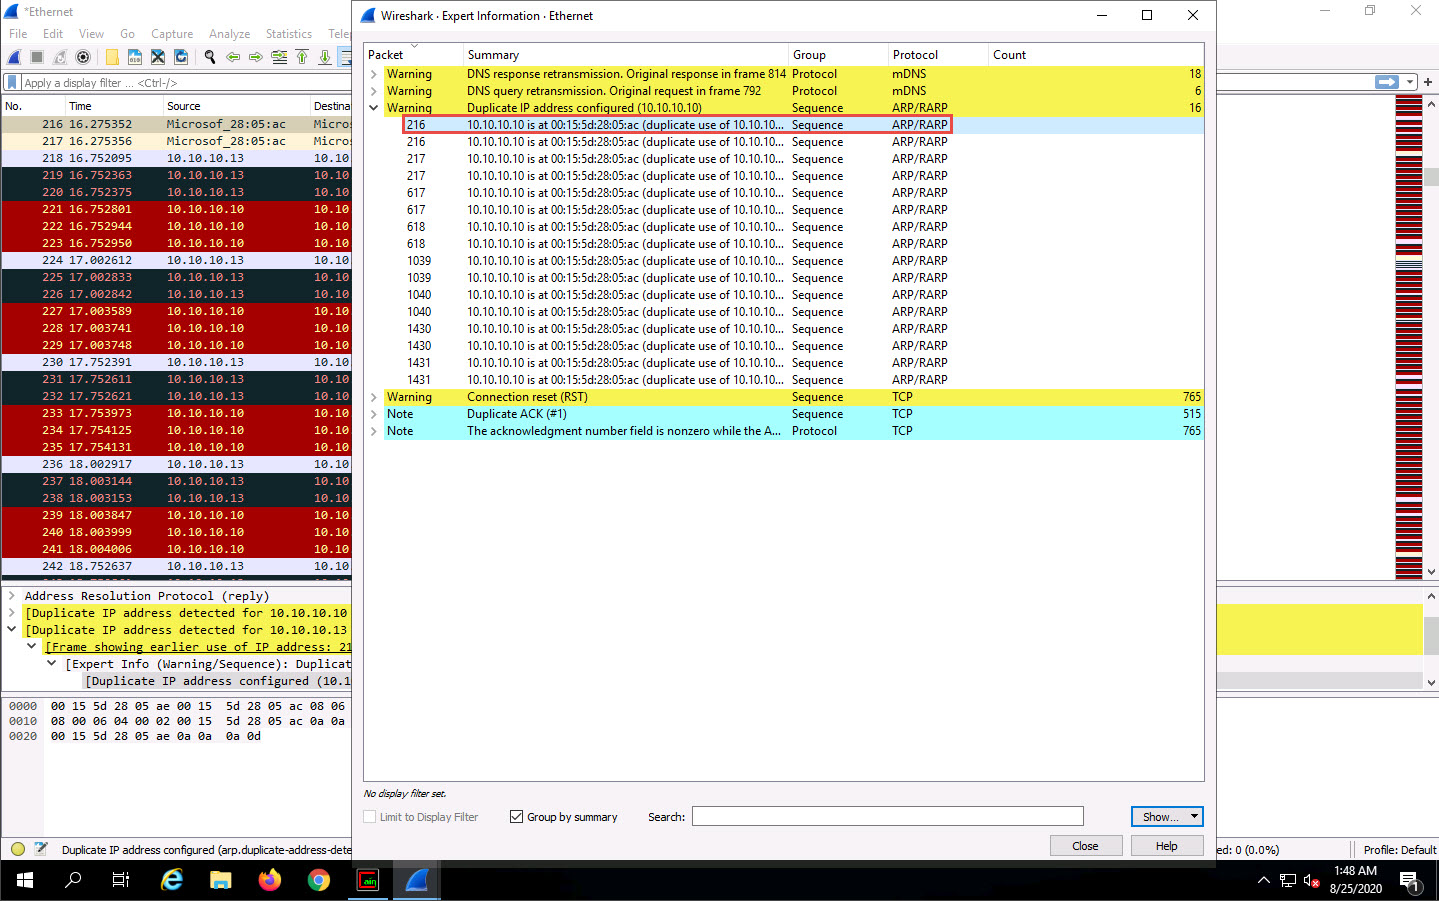Screen dimensions: 1439x901
Task: Go to a specified packet
Action: [279, 57]
